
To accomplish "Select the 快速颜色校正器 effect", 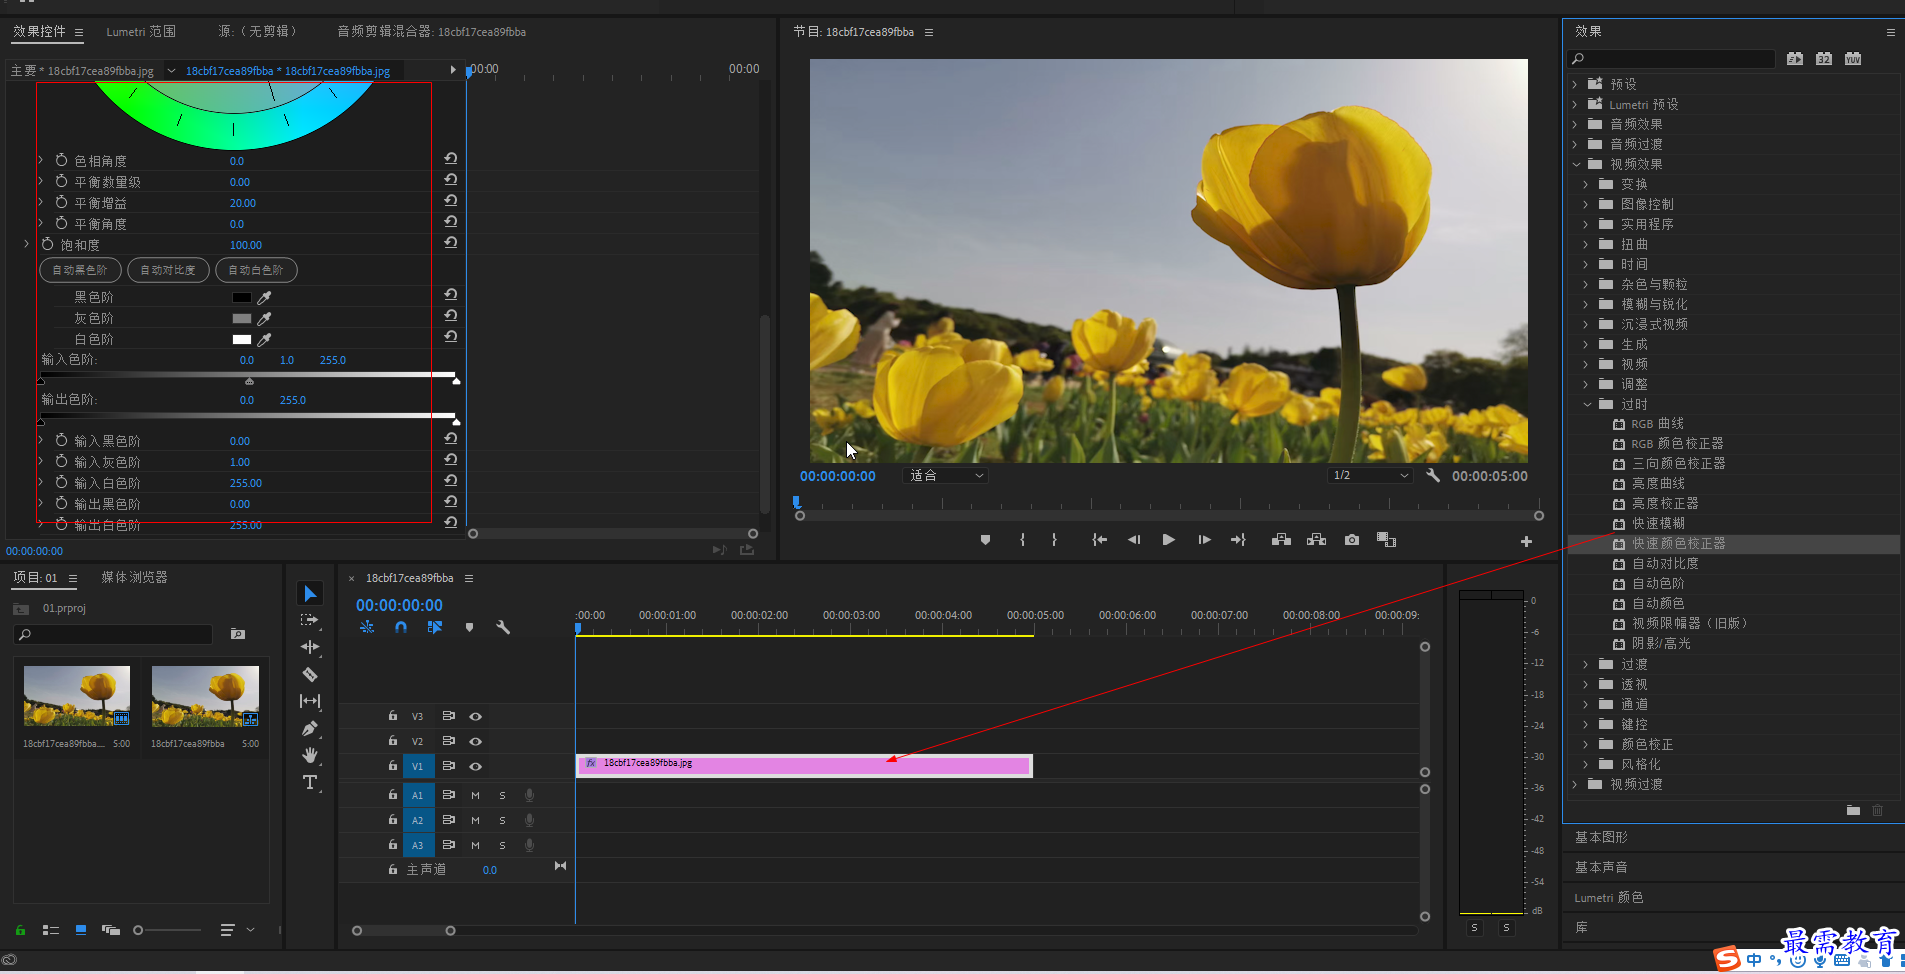I will click(1678, 544).
